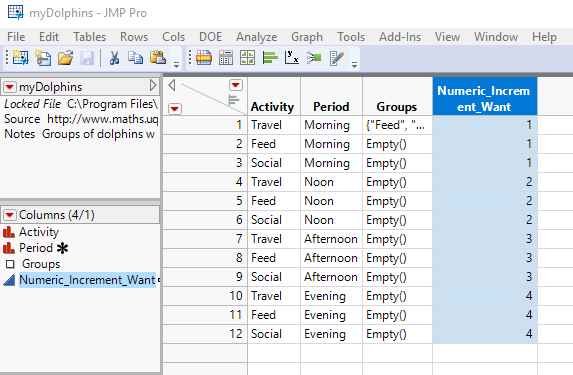Click the Cut scissors icon
This screenshot has width=573, height=375.
pos(114,58)
